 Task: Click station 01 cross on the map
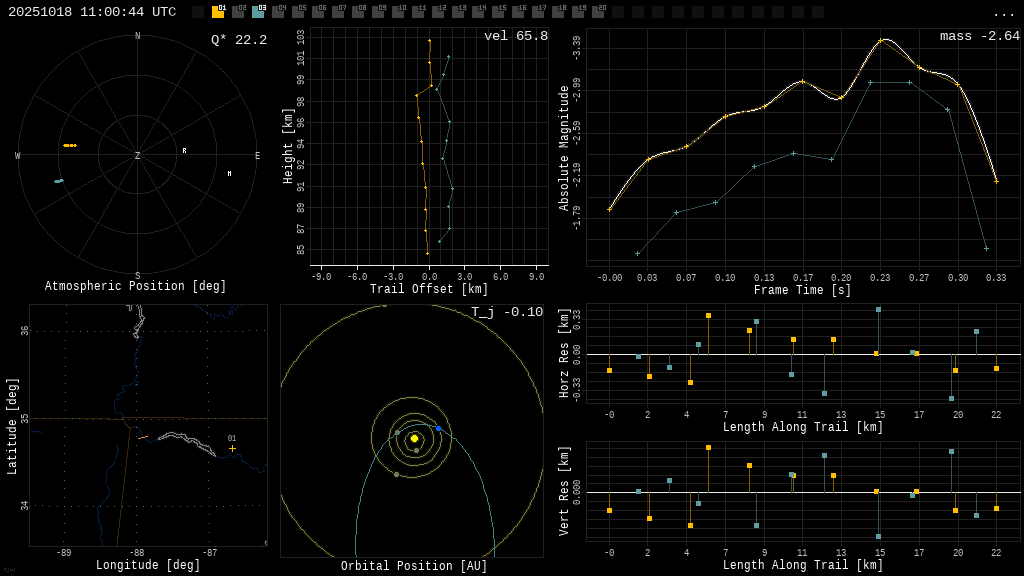click(232, 448)
